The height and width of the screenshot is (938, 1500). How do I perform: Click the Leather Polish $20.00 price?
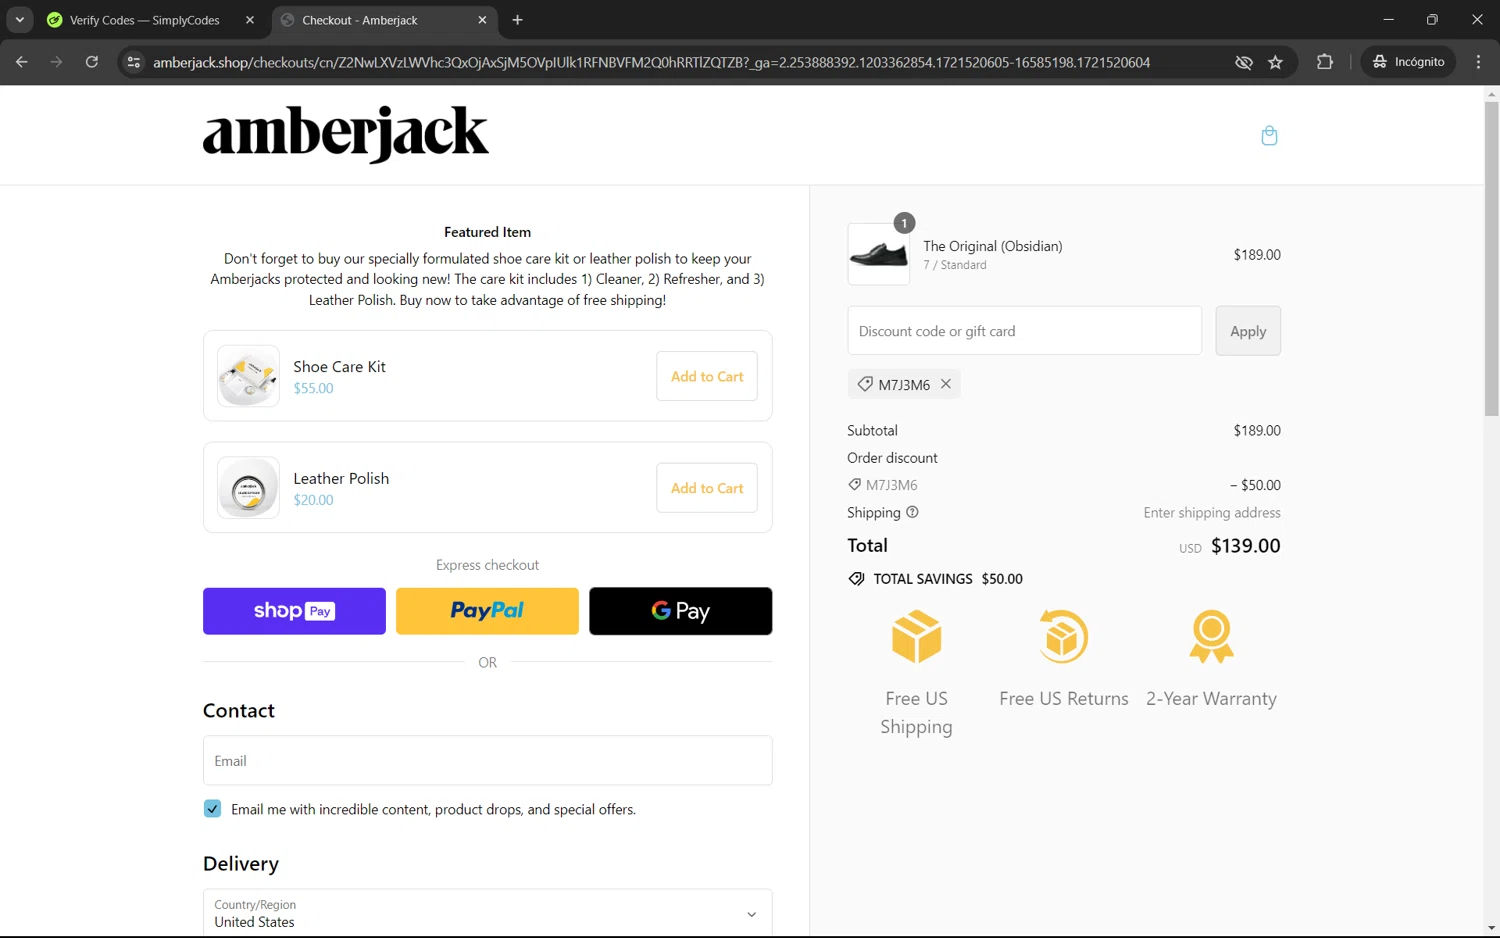tap(313, 500)
